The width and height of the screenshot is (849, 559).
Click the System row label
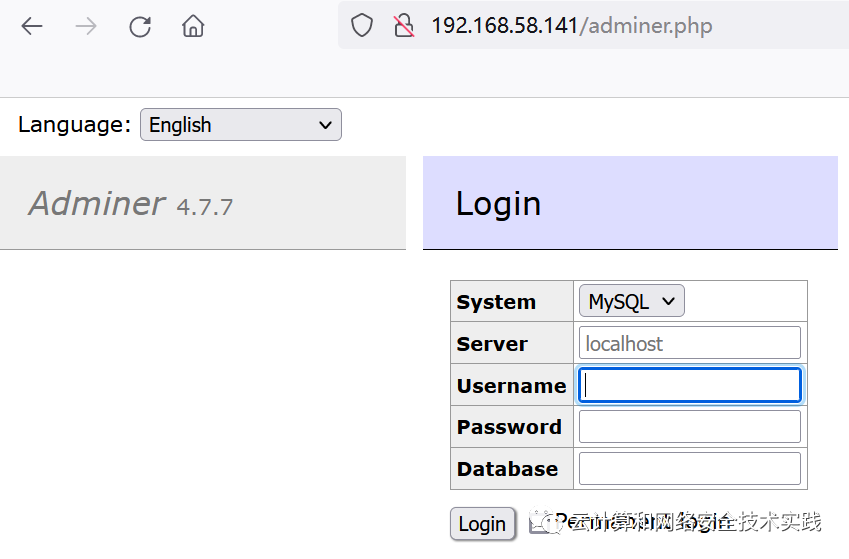(496, 302)
